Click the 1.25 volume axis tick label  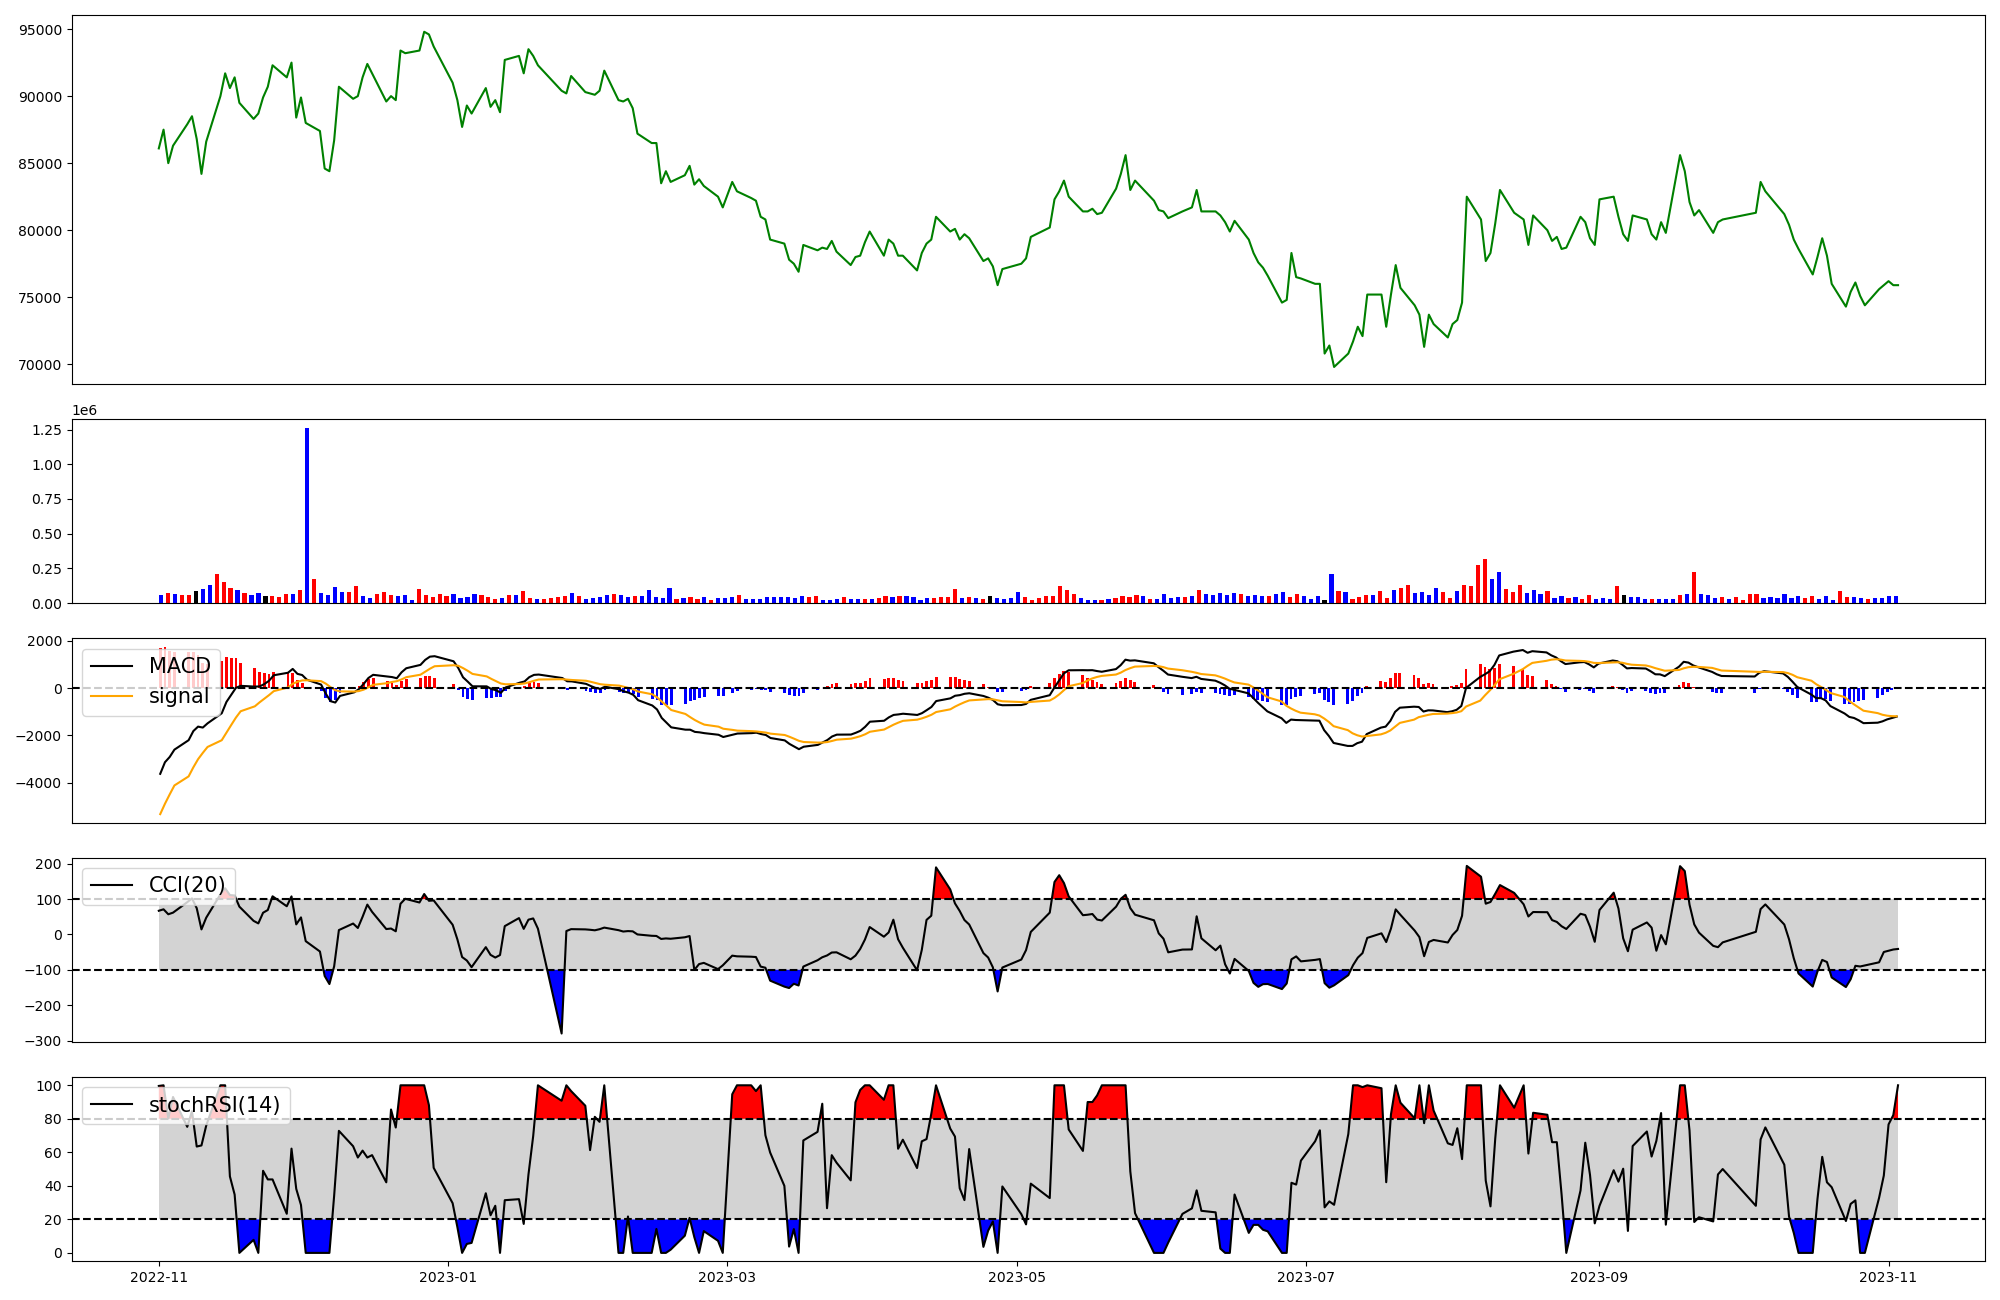click(48, 430)
